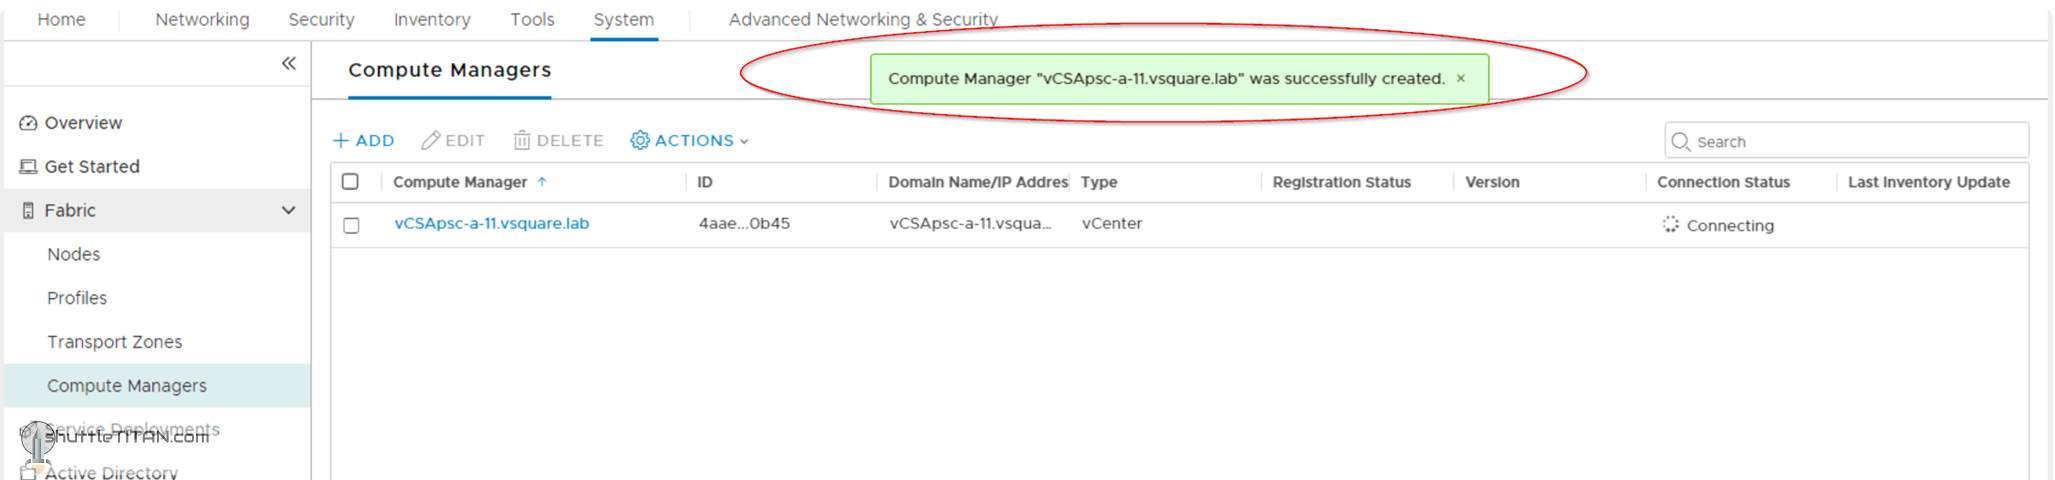2055x480 pixels.
Task: Click the Edit pencil icon
Action: (431, 141)
